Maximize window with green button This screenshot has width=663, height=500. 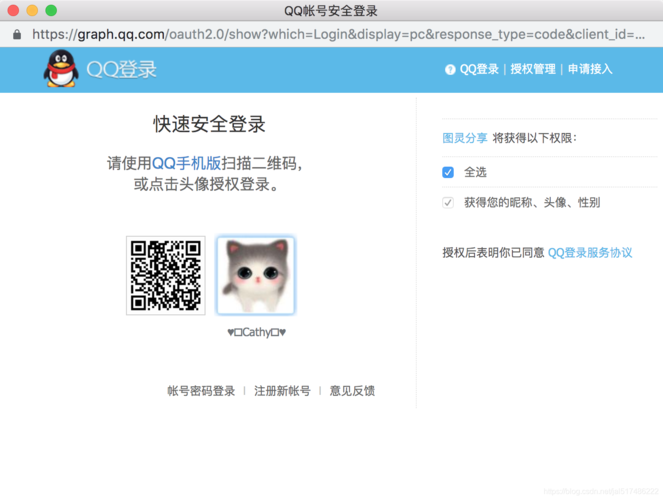[51, 10]
